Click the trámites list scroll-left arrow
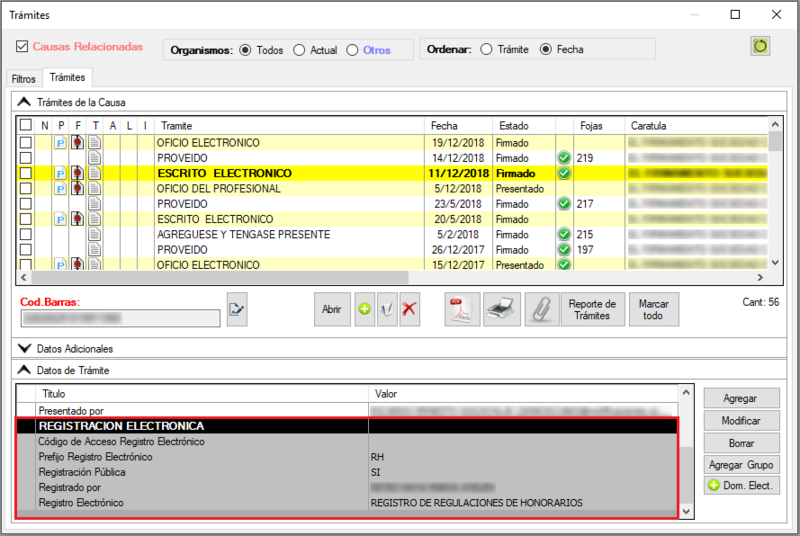 click(23, 277)
